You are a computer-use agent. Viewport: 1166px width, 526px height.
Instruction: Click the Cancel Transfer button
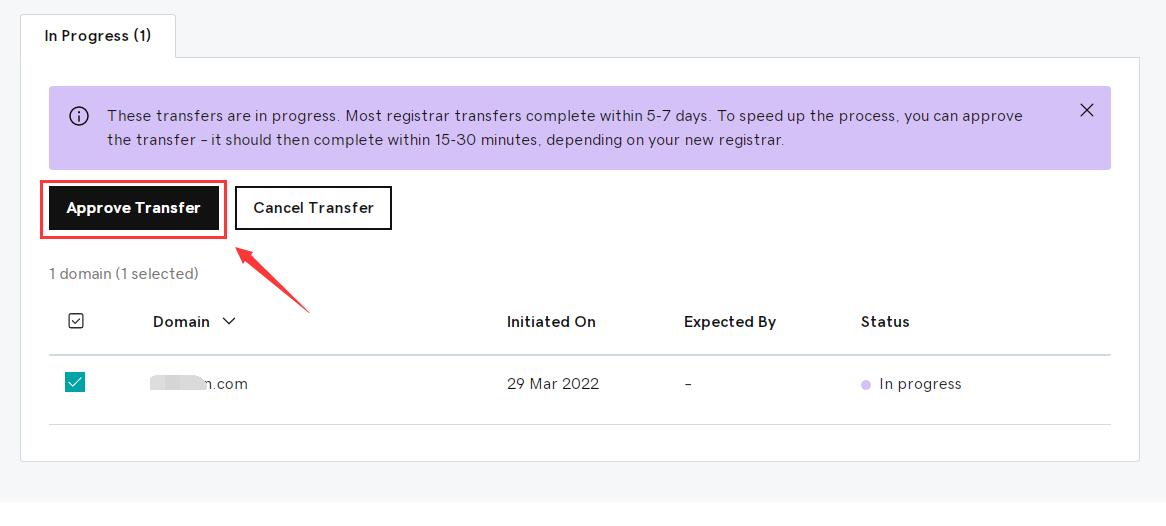tap(313, 208)
